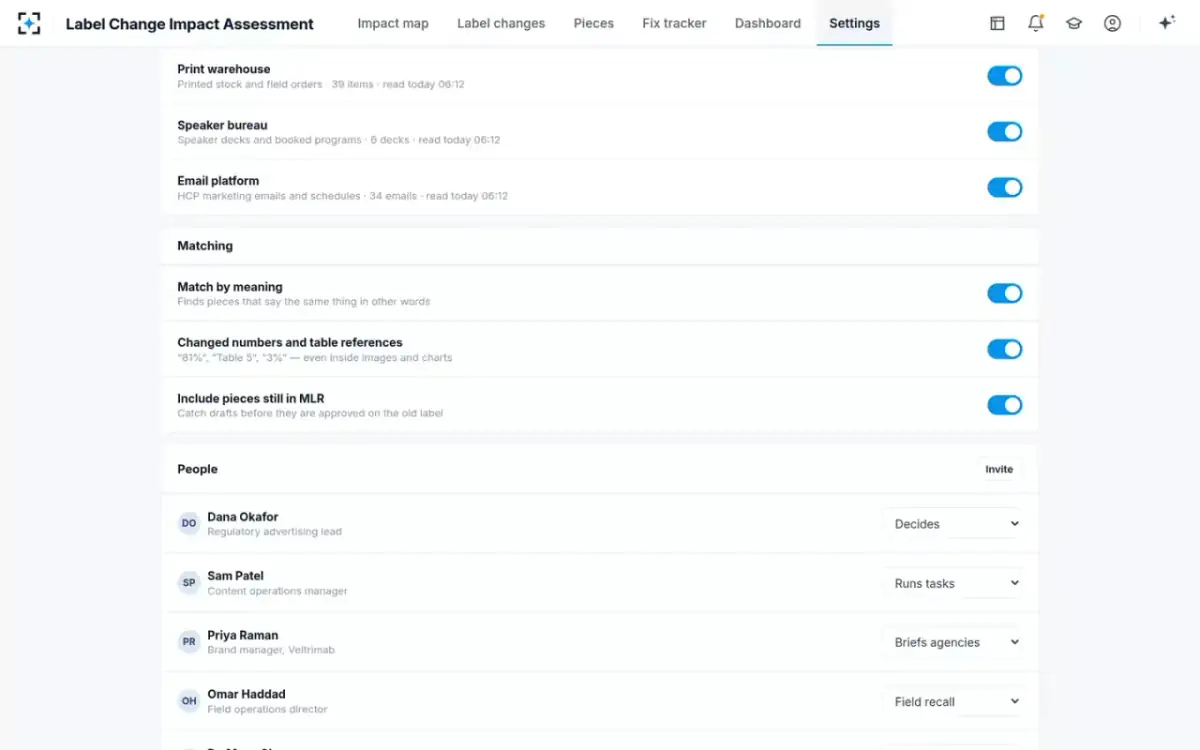This screenshot has width=1200, height=750.
Task: Open the sparkle AI assistant icon
Action: click(1166, 23)
